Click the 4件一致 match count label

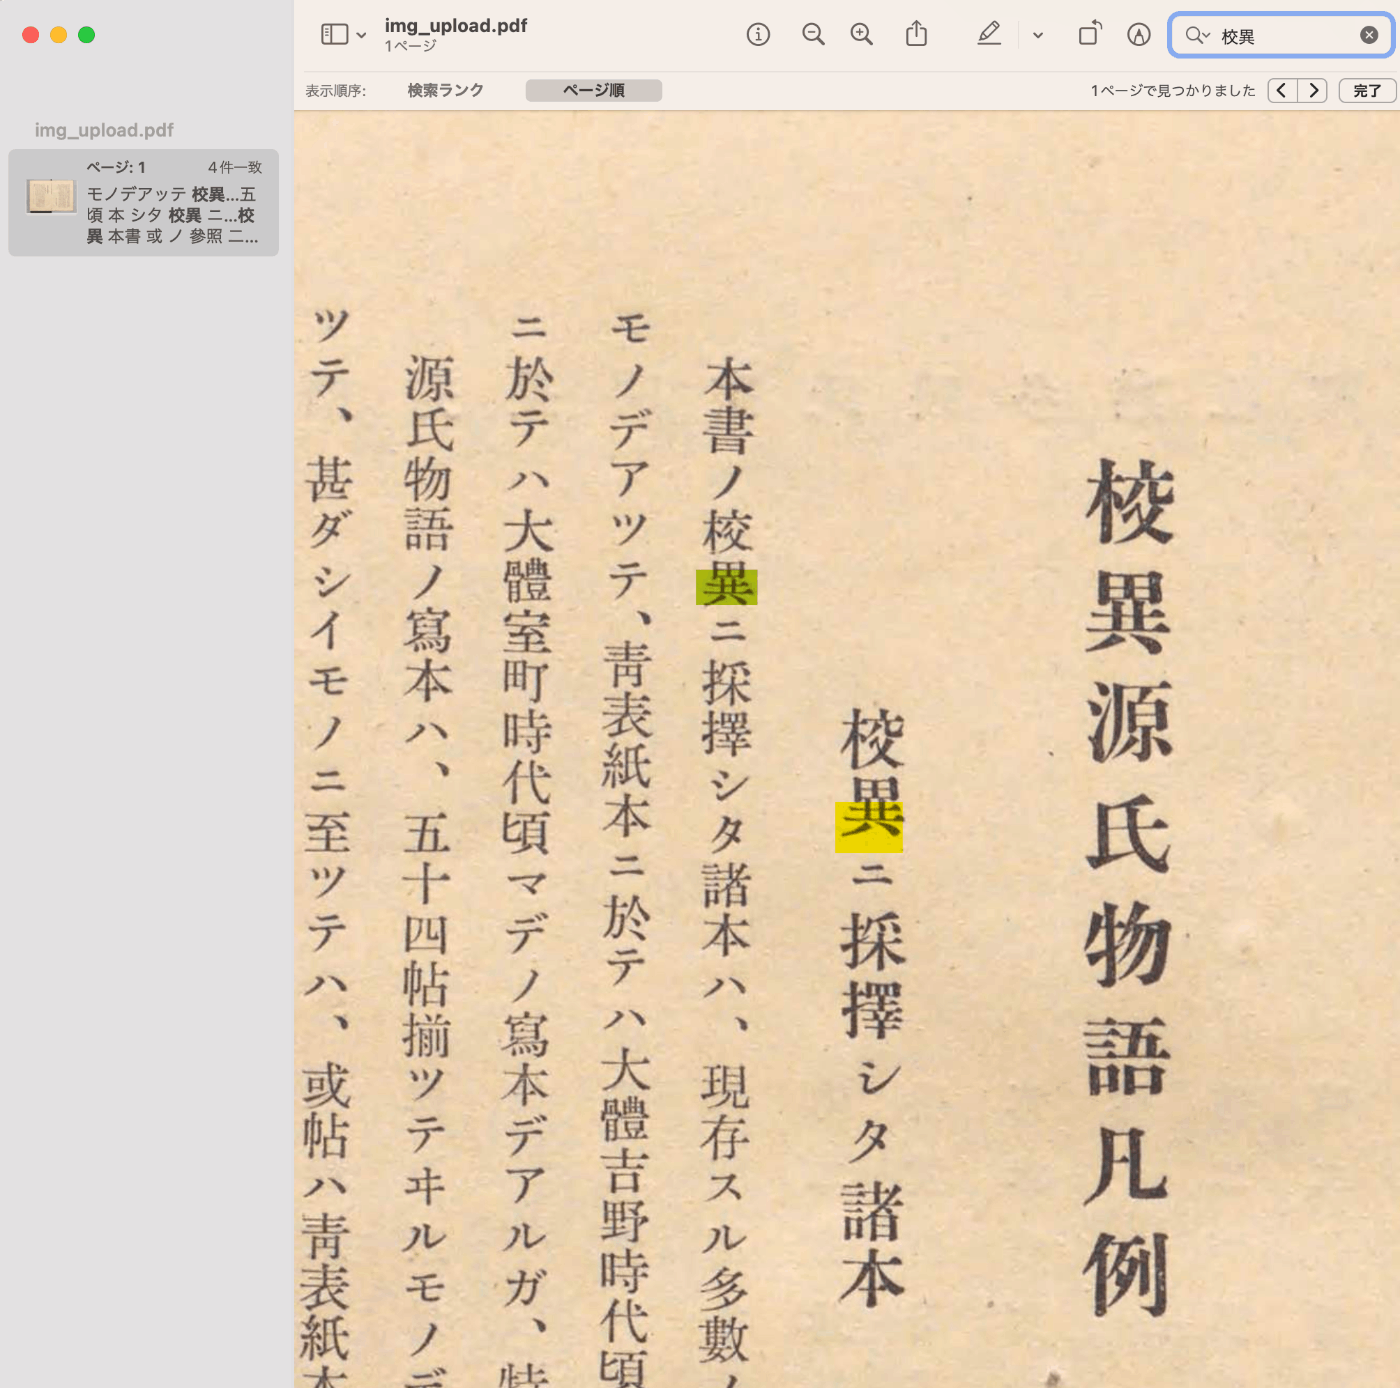point(235,167)
